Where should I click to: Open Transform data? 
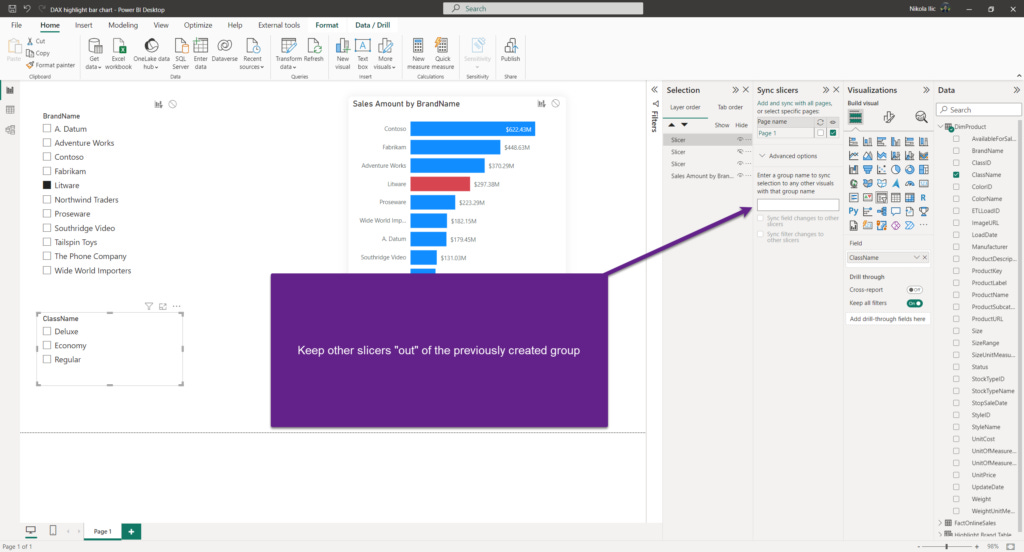[288, 54]
